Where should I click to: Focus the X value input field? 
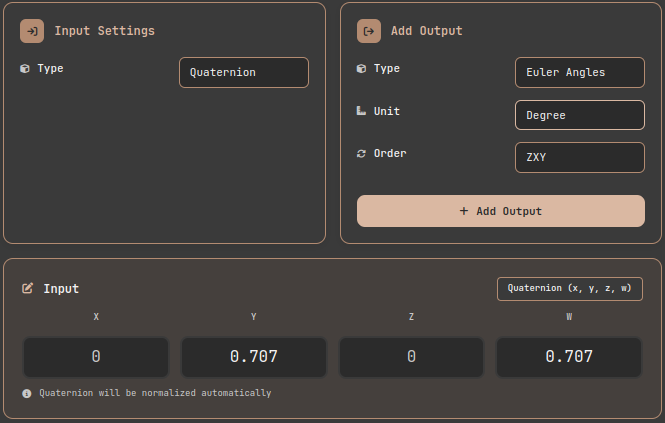point(96,357)
